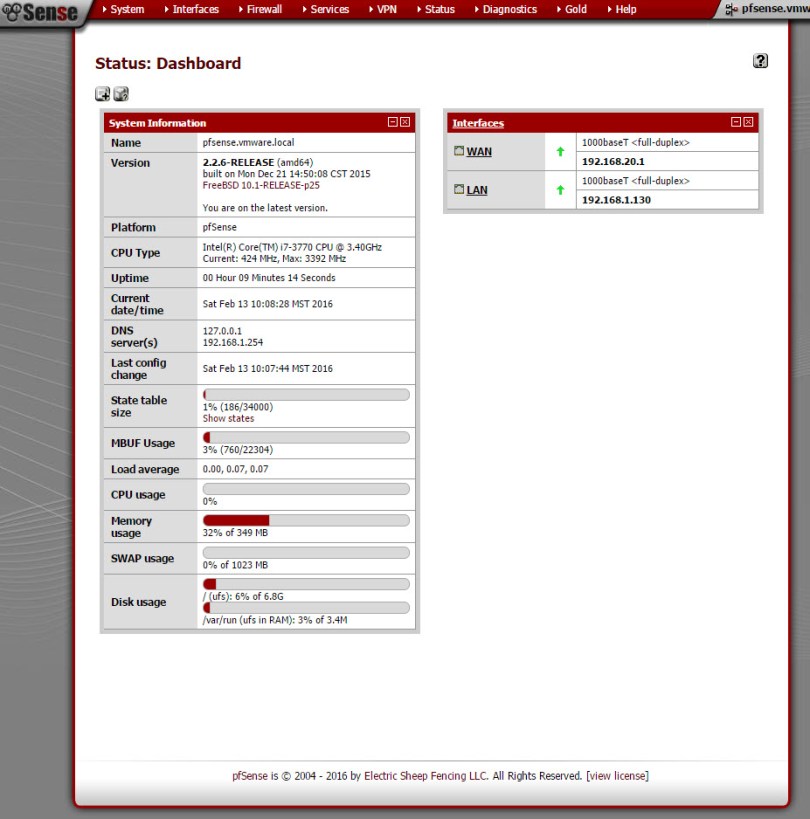Click the Interfaces widget title

click(x=478, y=123)
